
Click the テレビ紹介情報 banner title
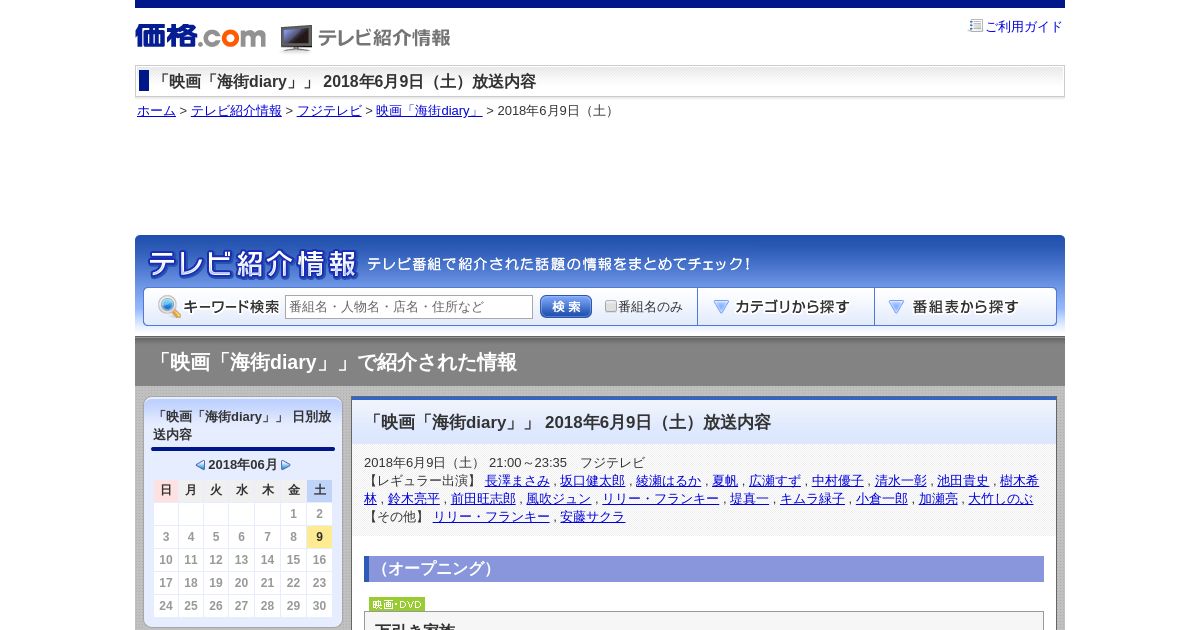click(252, 264)
